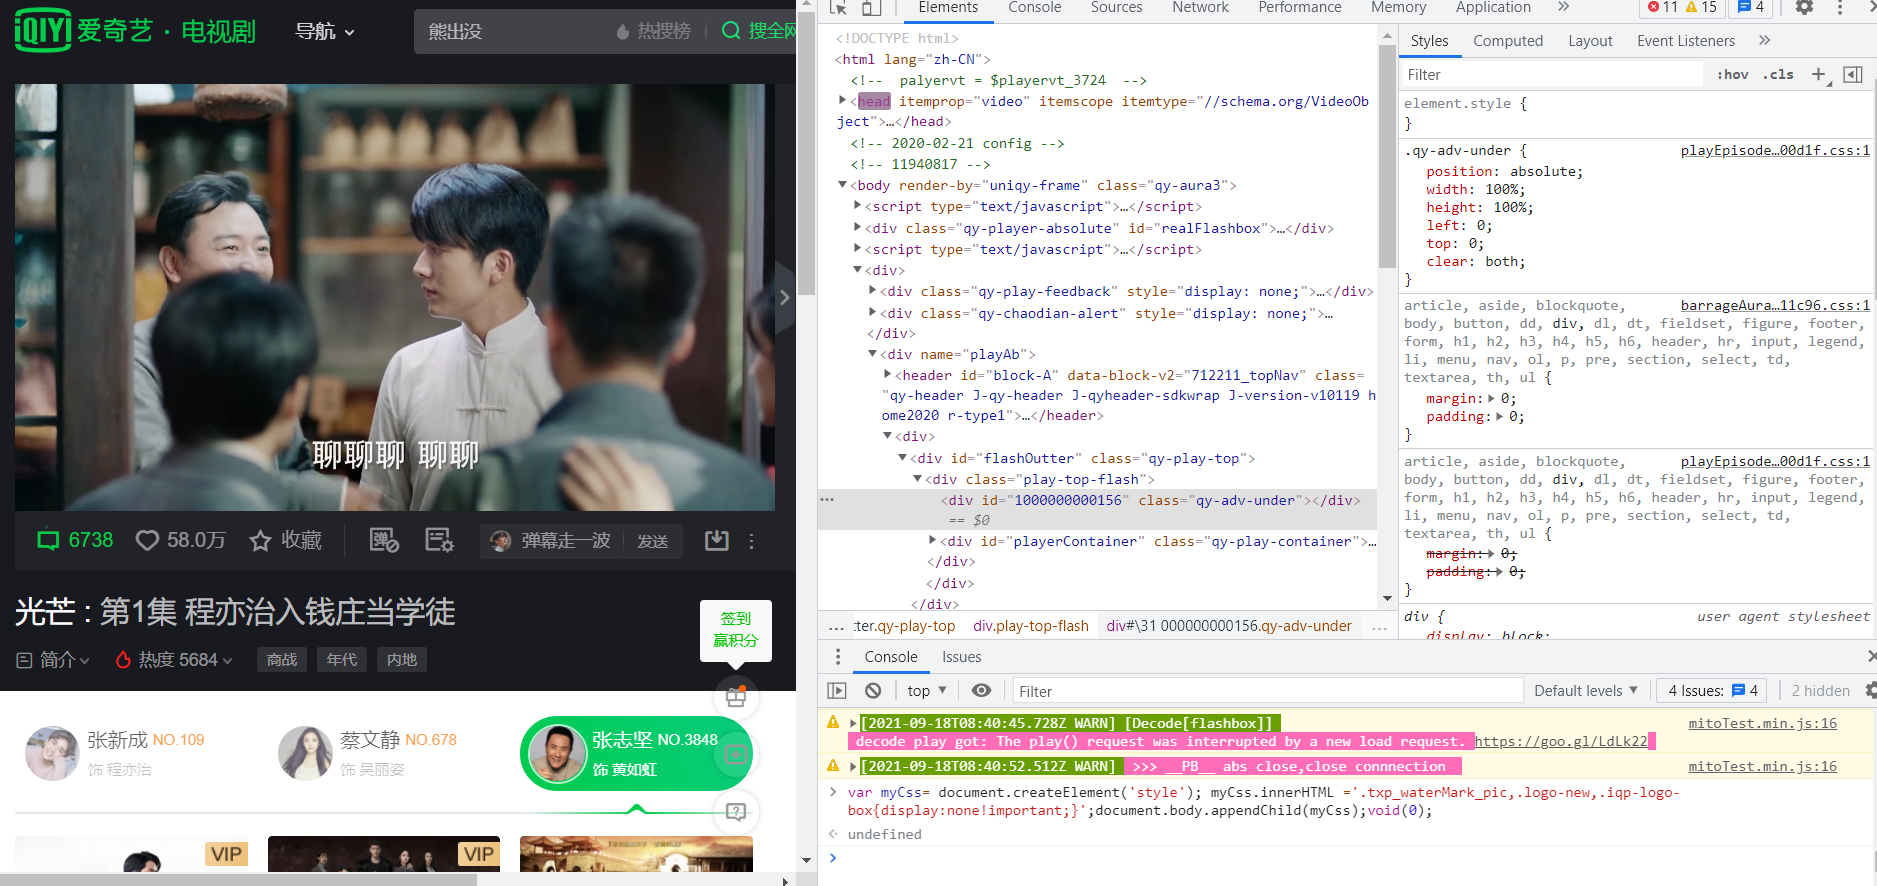Click the star favorite (收藏) icon
This screenshot has height=886, width=1877.
pyautogui.click(x=260, y=541)
